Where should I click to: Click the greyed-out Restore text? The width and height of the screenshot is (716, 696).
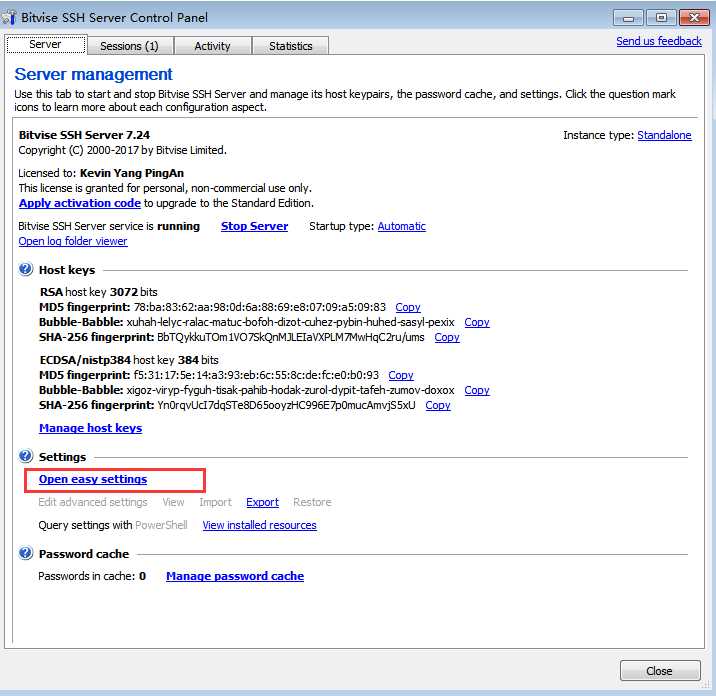312,502
